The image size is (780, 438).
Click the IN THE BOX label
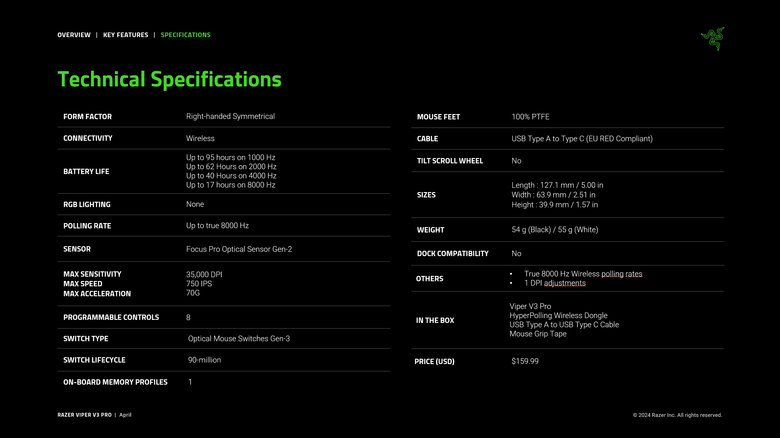[x=435, y=321]
